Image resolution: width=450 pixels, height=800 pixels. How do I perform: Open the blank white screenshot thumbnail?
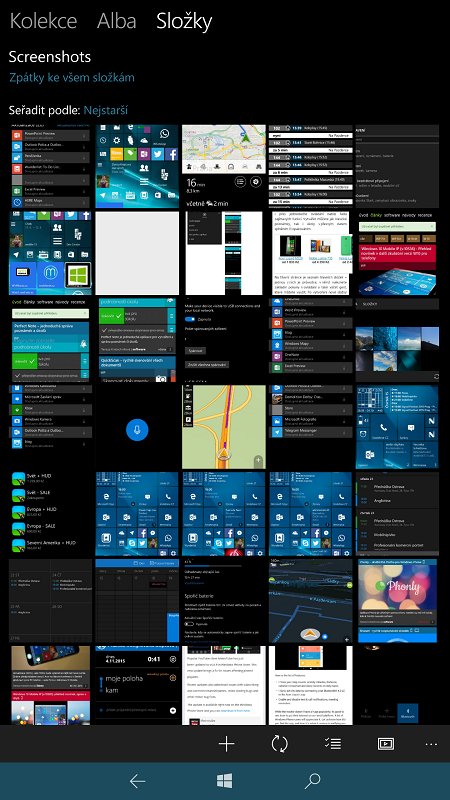click(137, 253)
